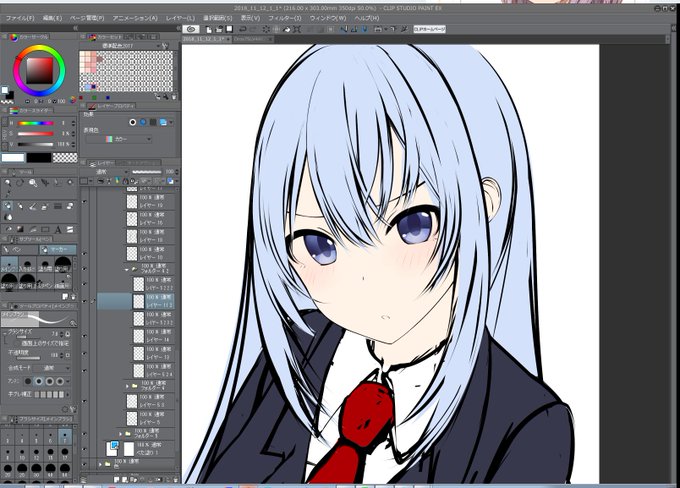Click the CLIP STUDIO launcher icon in command bar
This screenshot has height=488, width=680.
pos(191,29)
